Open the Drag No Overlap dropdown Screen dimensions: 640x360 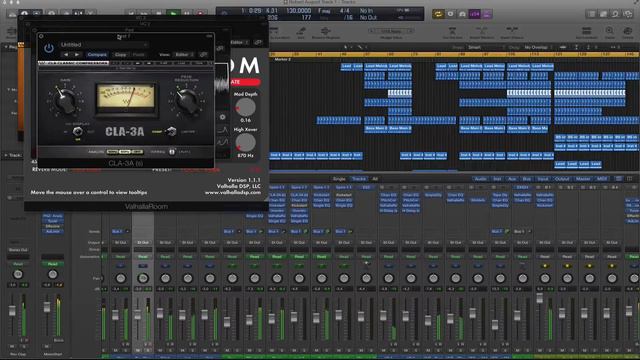539,47
